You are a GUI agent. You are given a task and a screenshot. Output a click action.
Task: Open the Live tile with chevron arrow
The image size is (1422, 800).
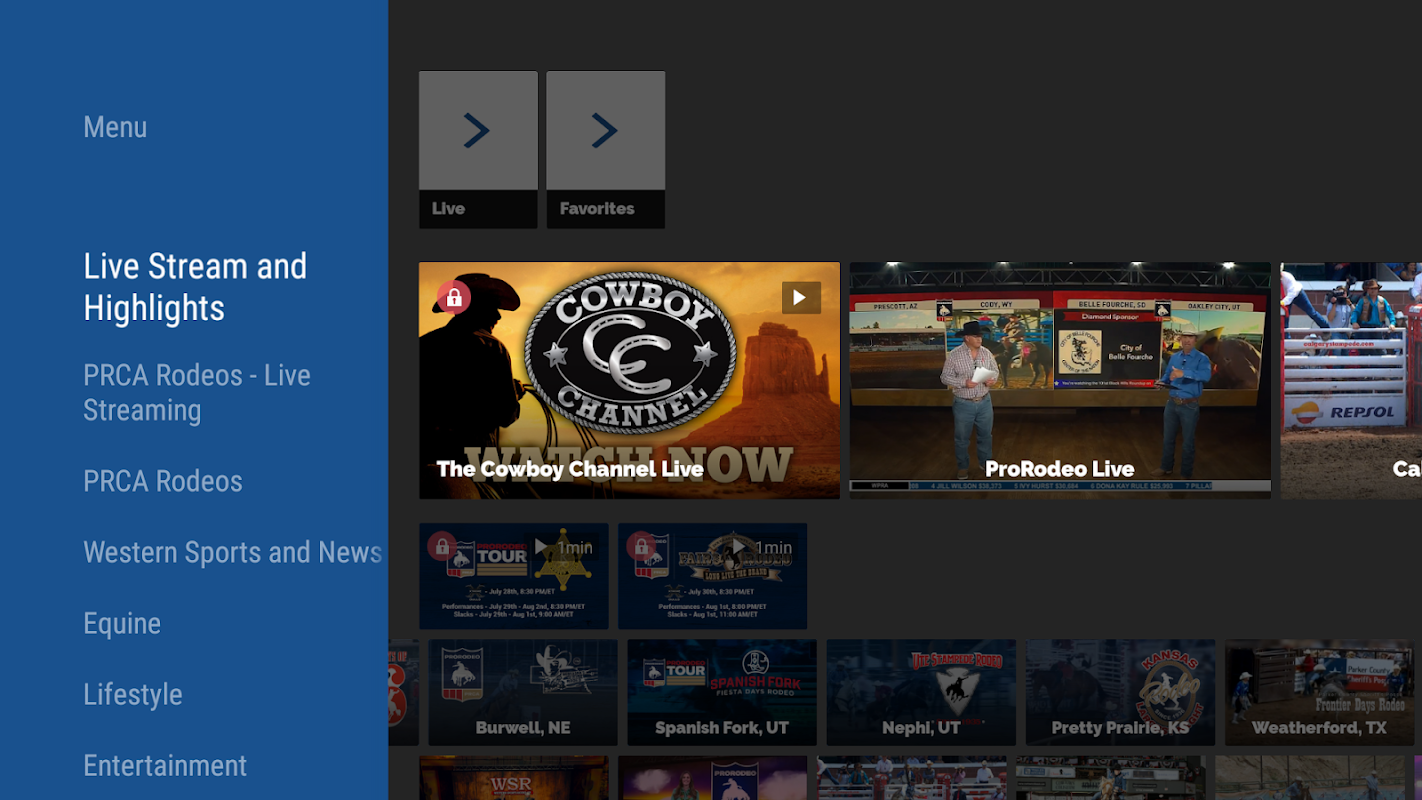coord(478,149)
